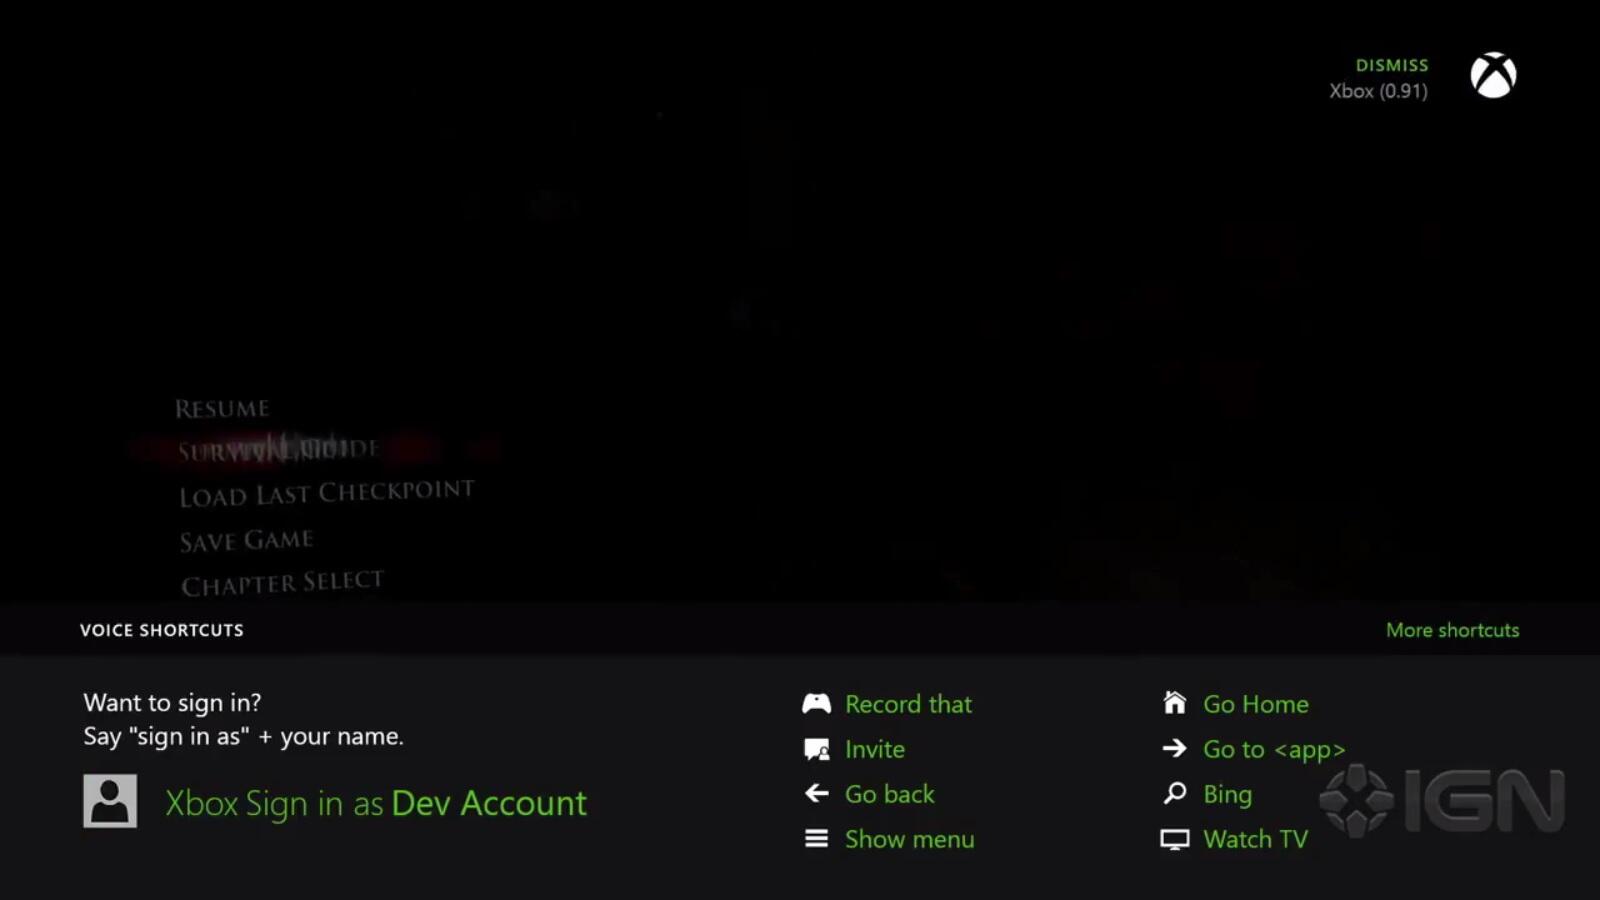
Task: Click the right arrow Go to app icon
Action: [x=1175, y=748]
